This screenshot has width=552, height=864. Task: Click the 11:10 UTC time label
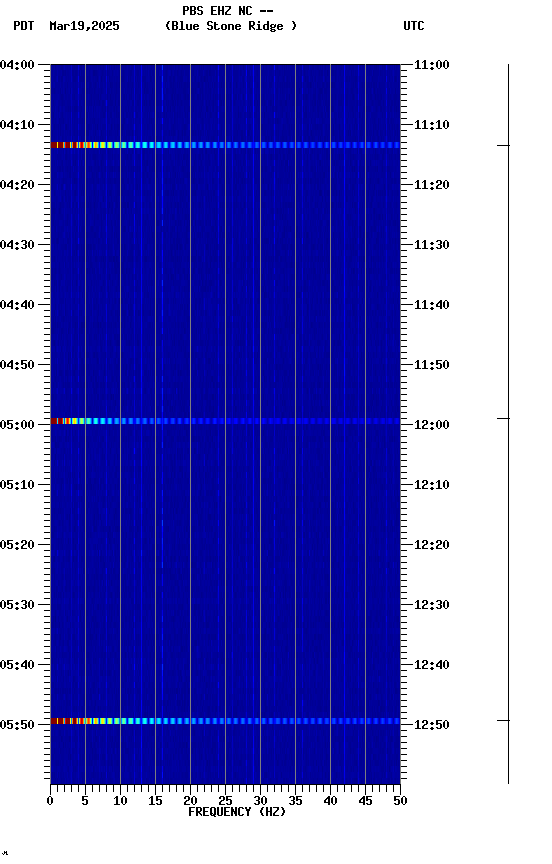[432, 125]
